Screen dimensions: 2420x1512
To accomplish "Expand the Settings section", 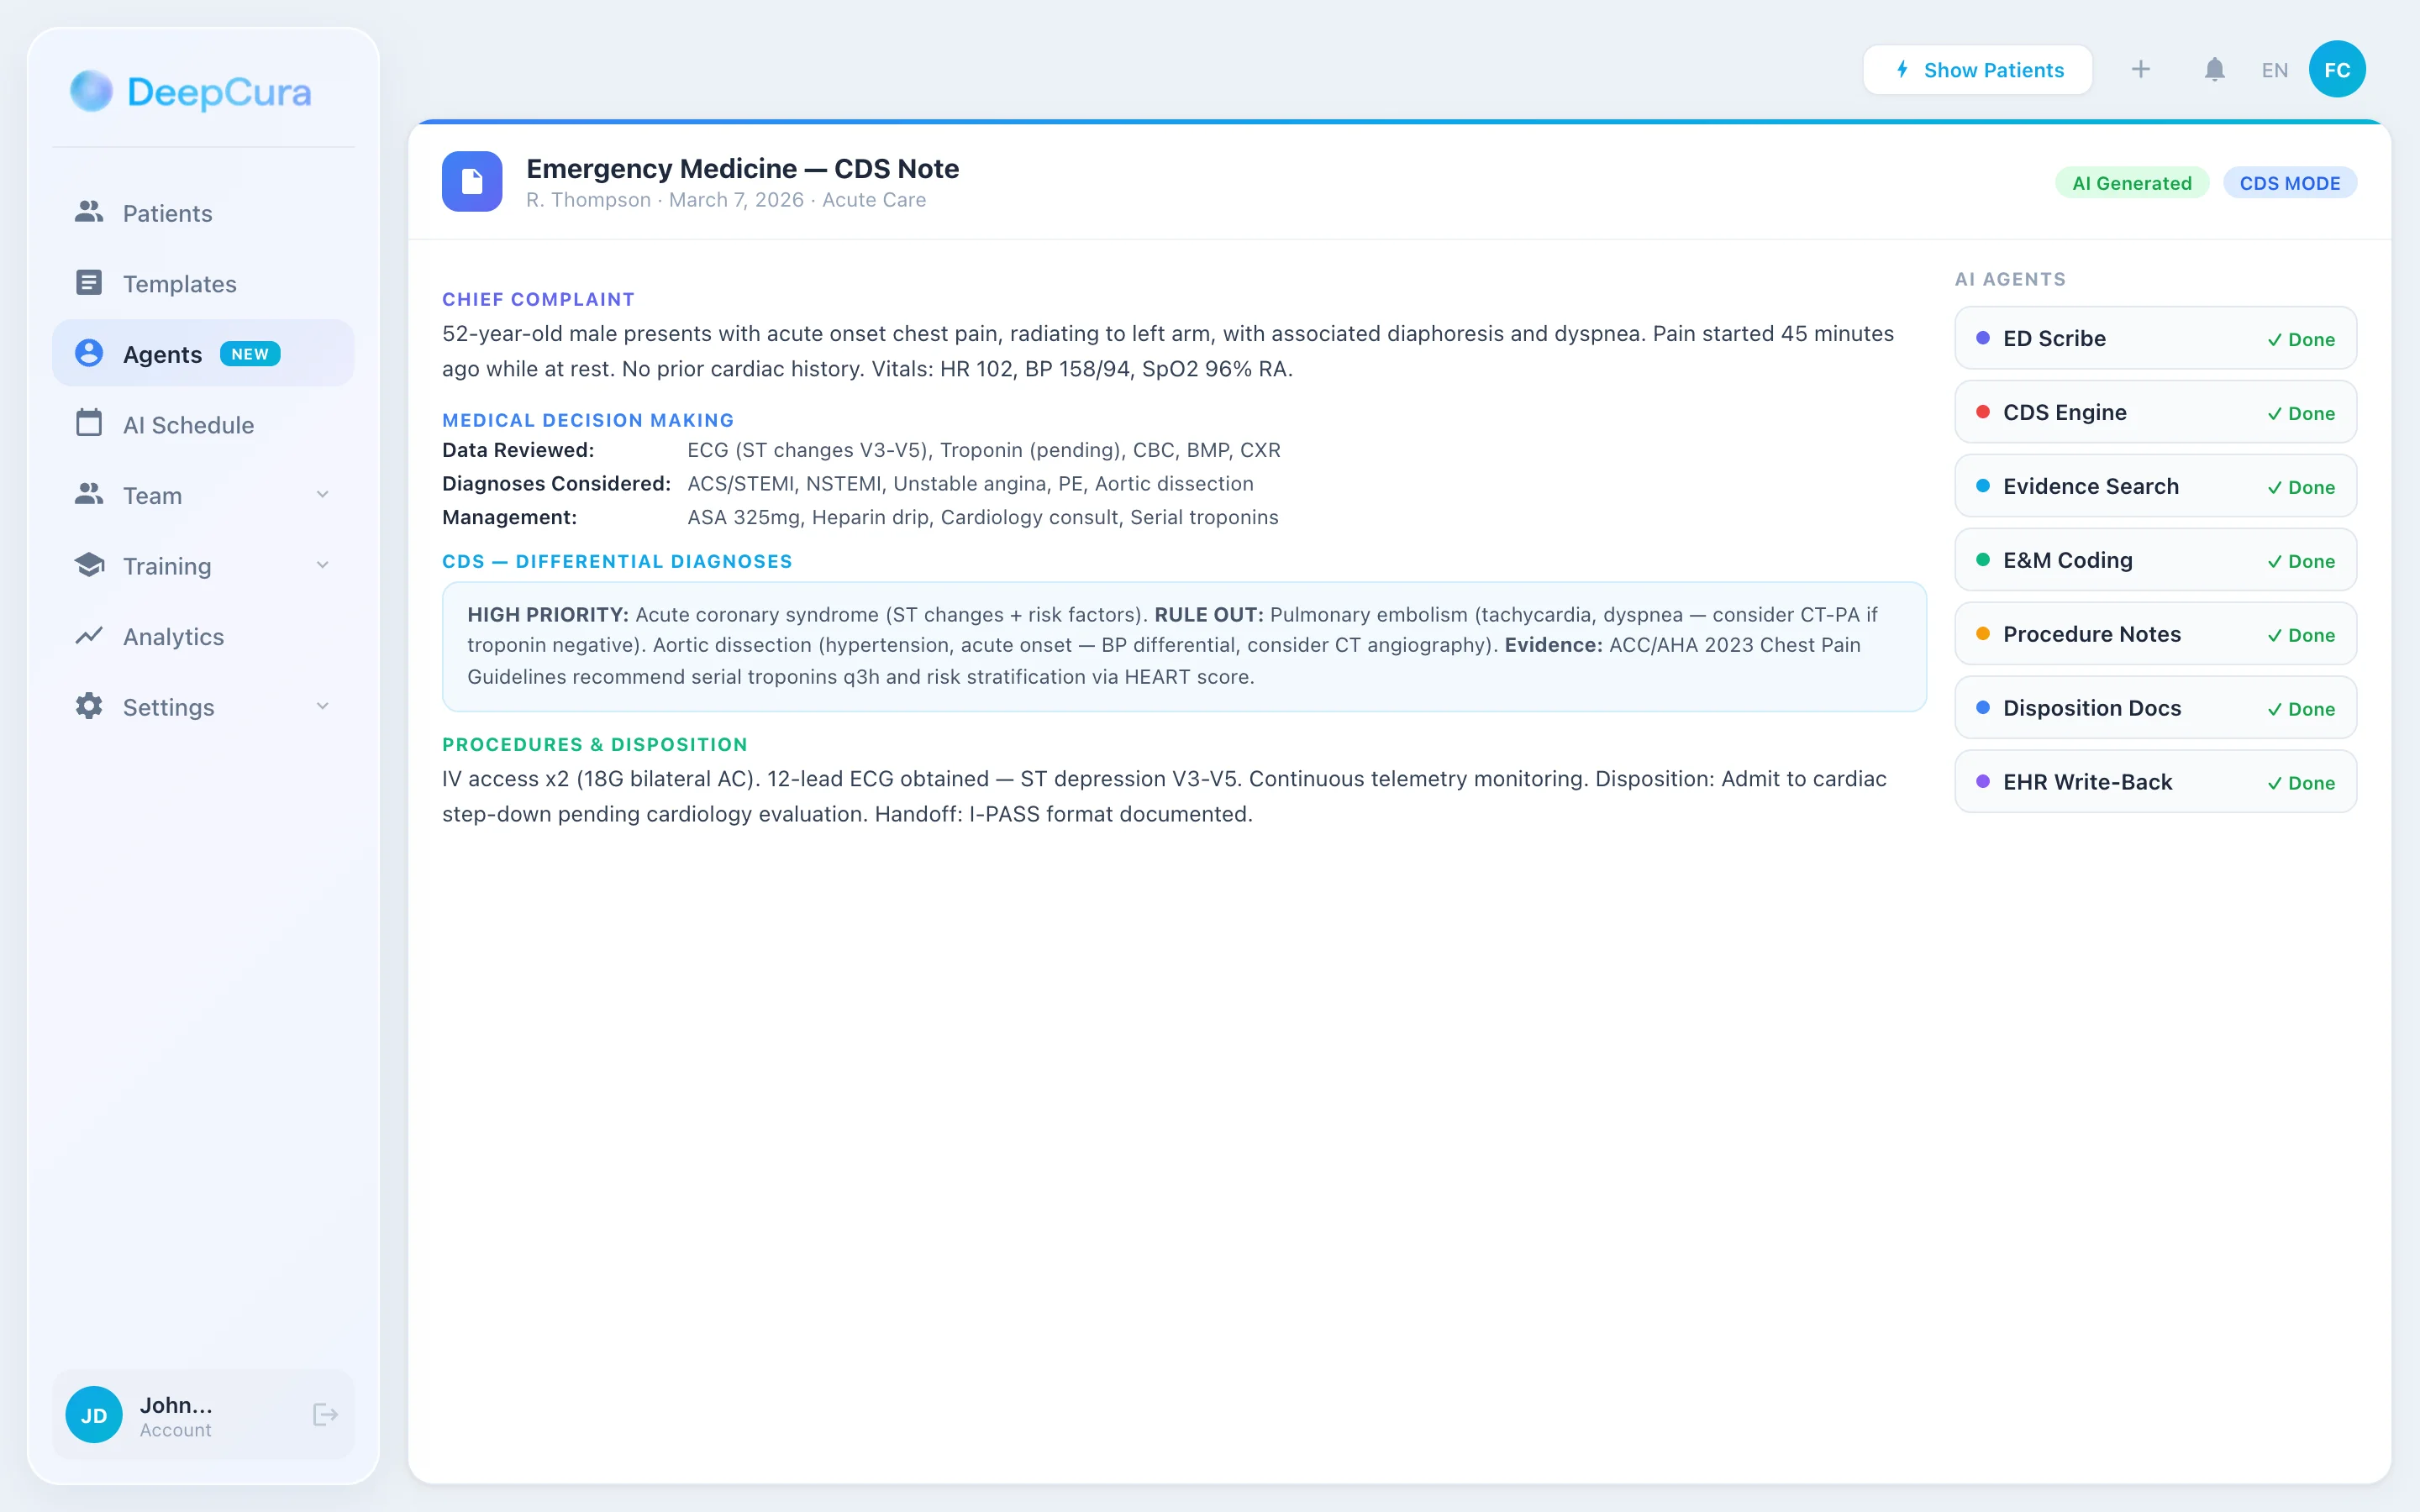I will [322, 706].
